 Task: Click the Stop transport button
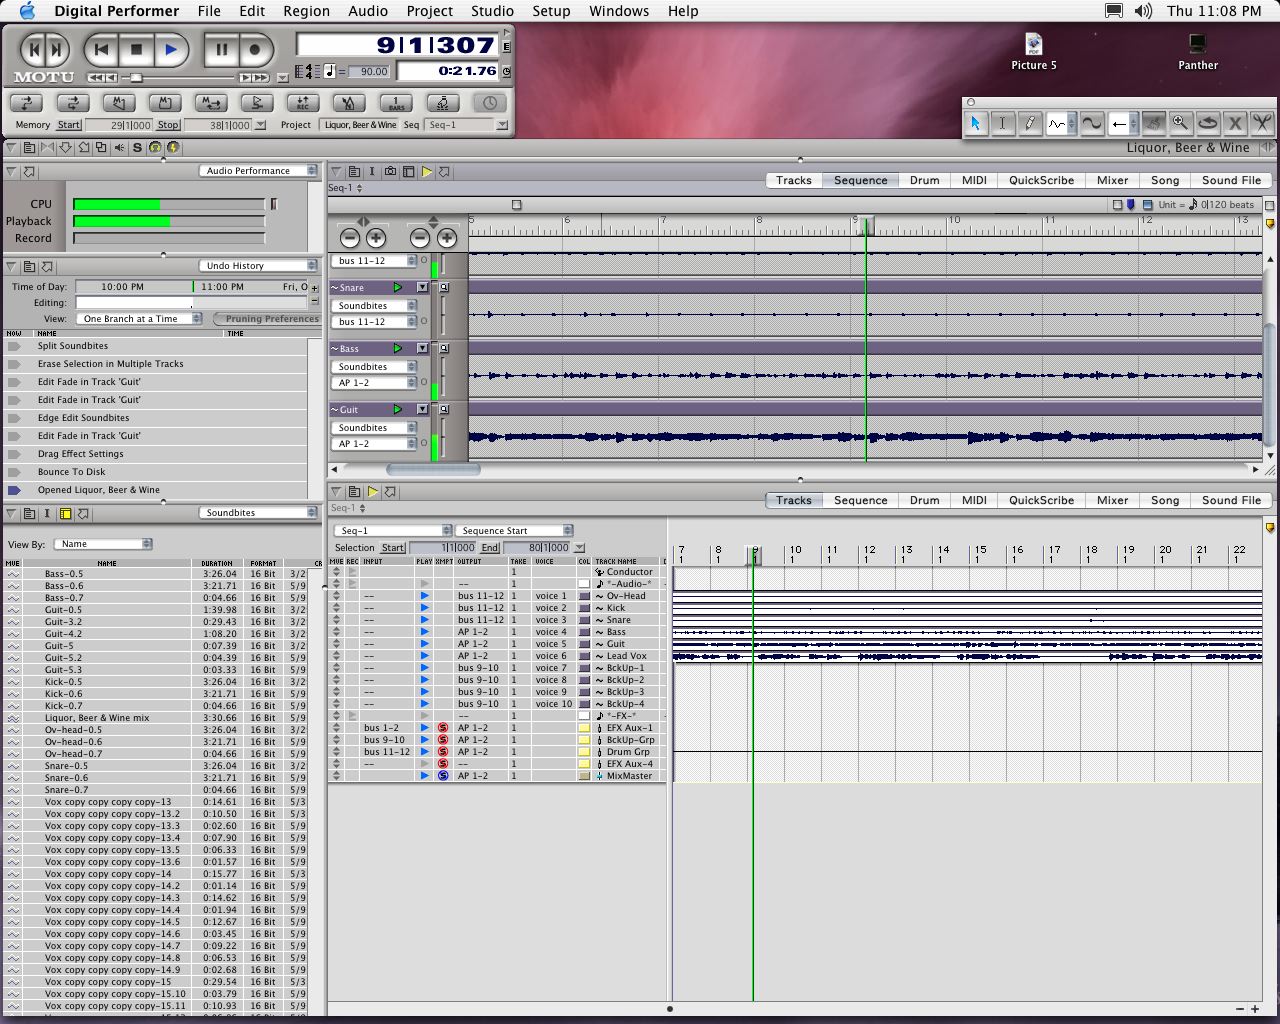[x=136, y=49]
